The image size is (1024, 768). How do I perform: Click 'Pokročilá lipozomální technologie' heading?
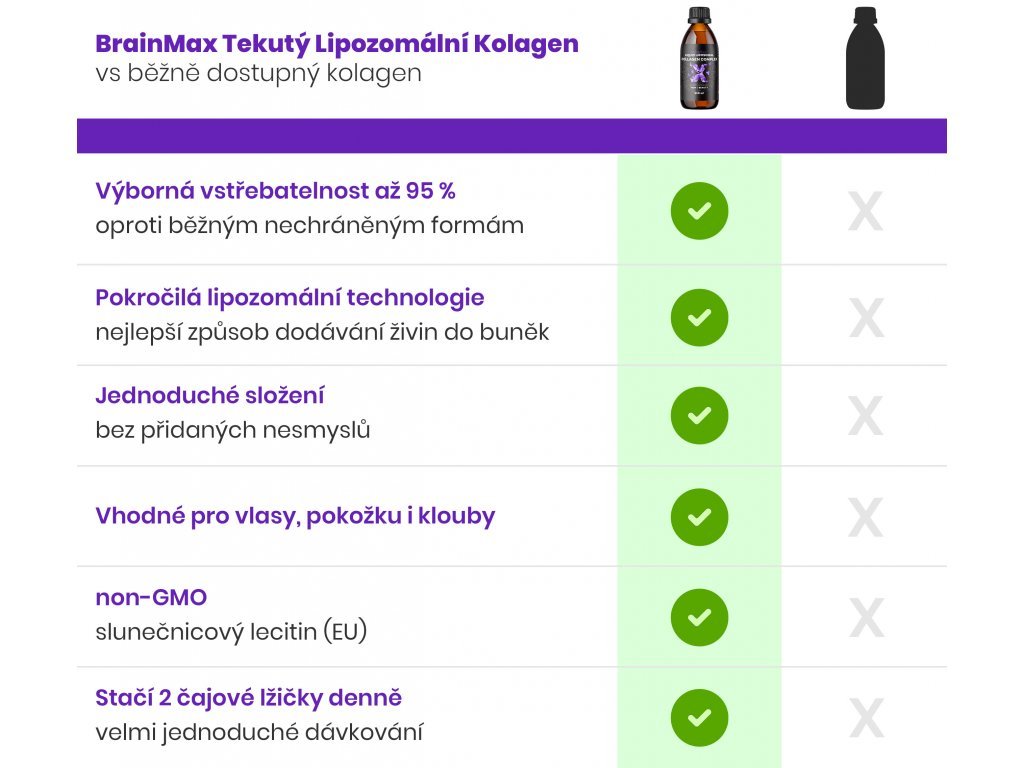(x=290, y=298)
